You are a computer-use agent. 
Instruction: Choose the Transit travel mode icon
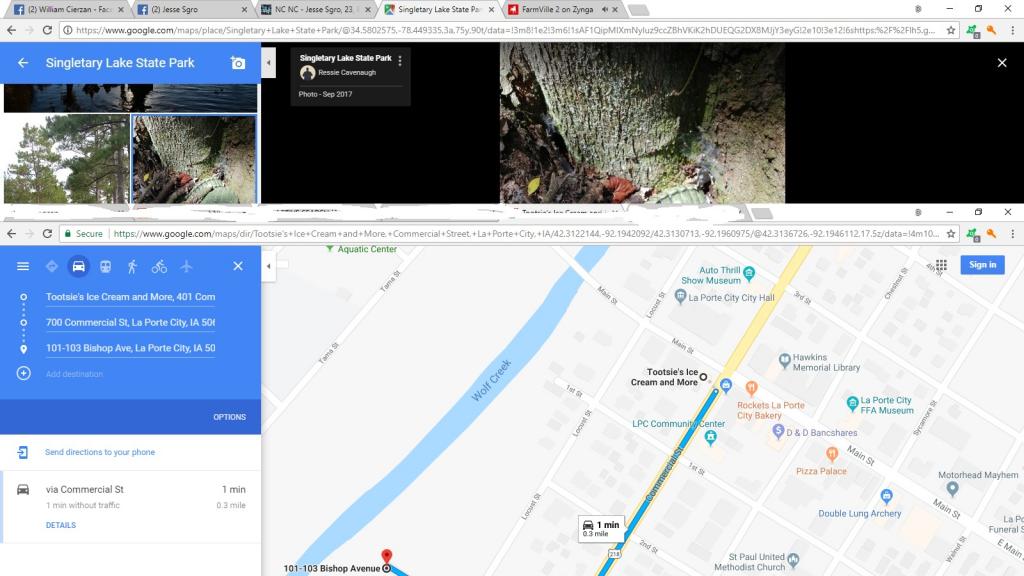tap(105, 266)
